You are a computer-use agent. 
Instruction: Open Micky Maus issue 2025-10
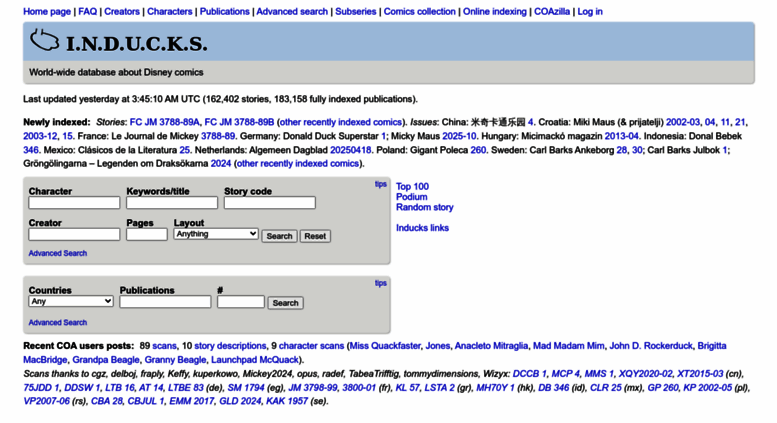click(459, 136)
